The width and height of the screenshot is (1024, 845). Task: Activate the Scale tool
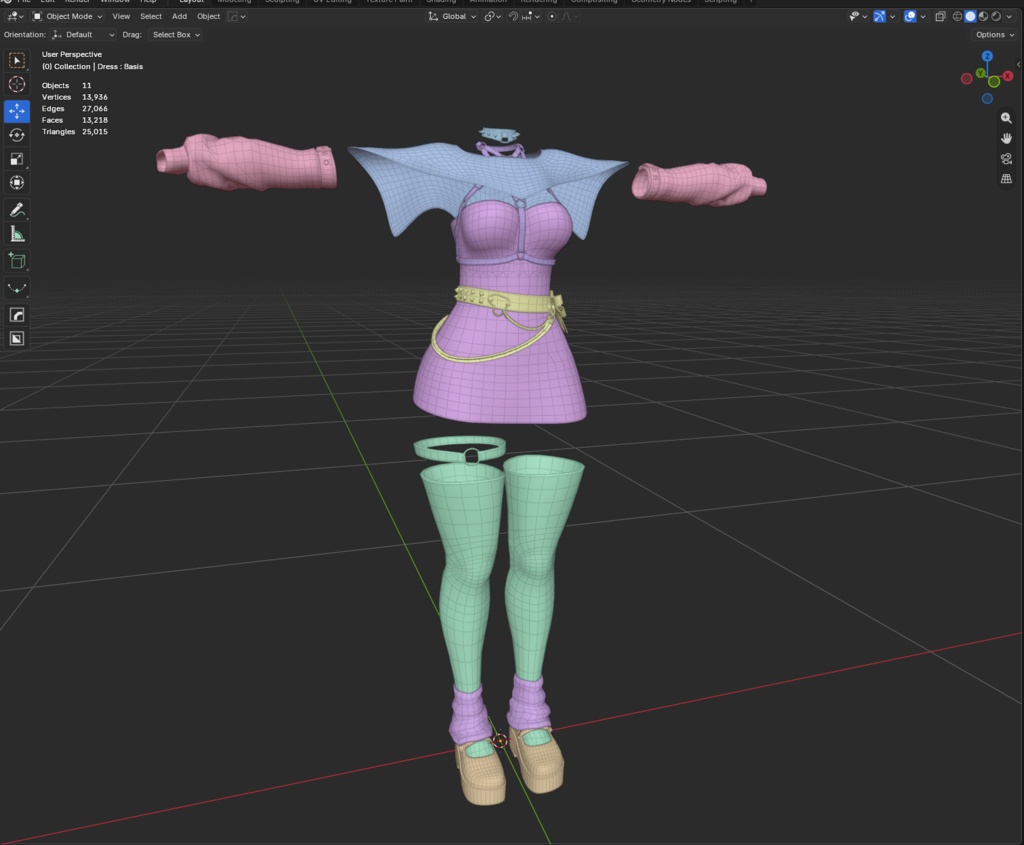(x=17, y=159)
